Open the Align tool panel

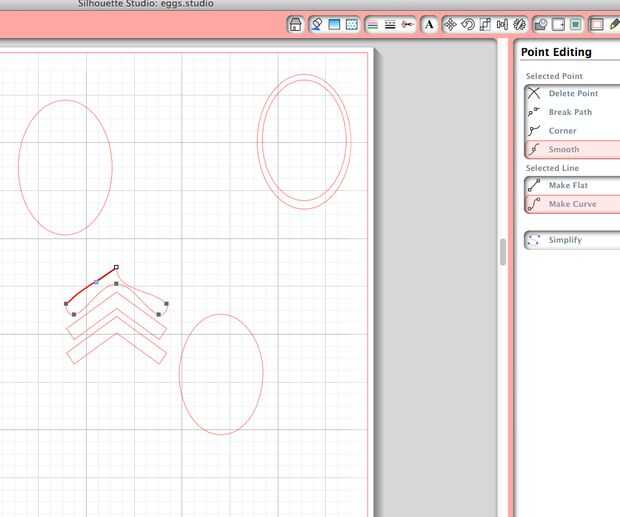click(502, 25)
